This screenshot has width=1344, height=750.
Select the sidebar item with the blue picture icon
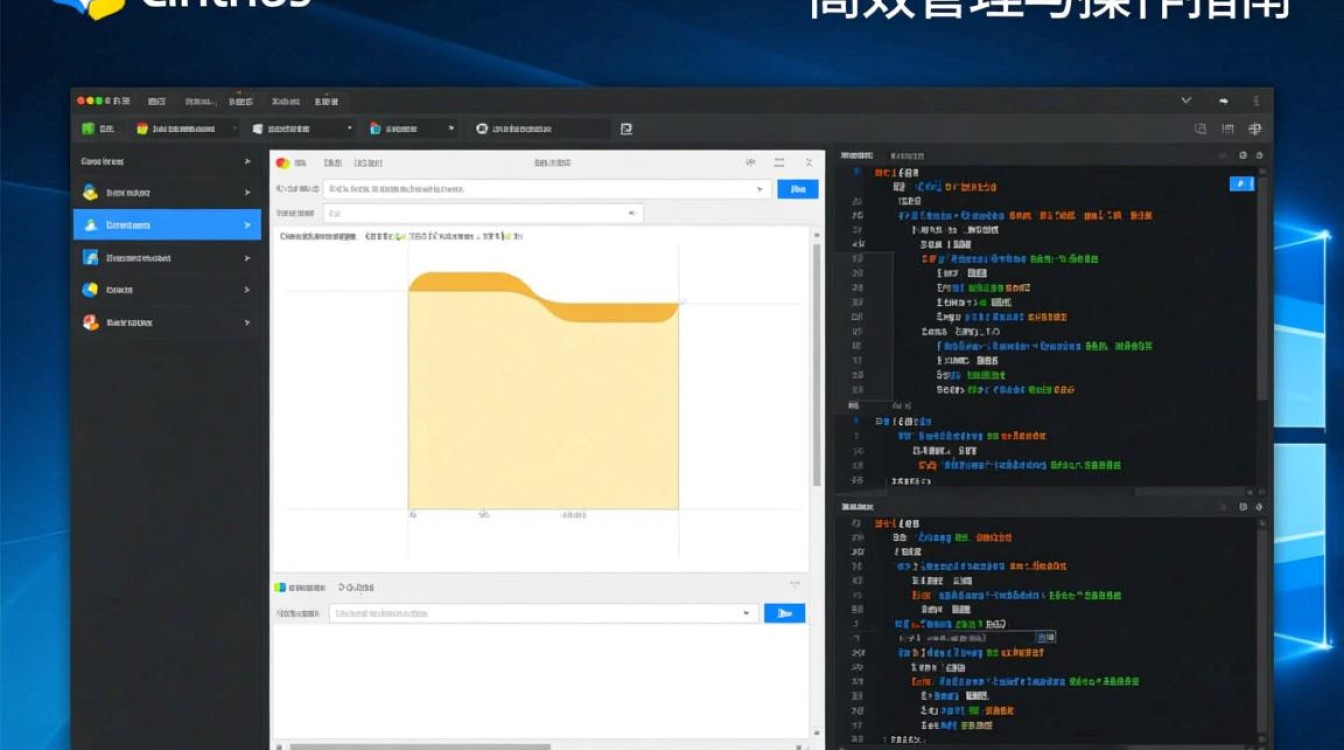[x=166, y=257]
